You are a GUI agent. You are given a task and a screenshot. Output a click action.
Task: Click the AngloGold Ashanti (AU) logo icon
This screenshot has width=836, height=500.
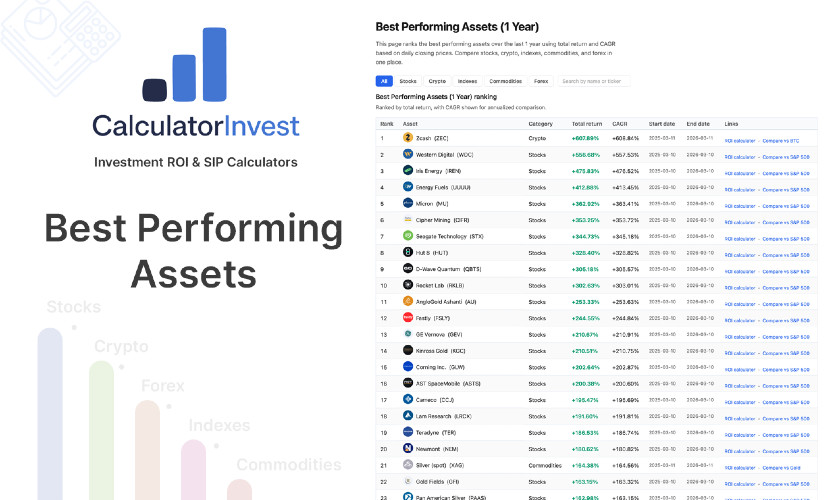point(408,301)
